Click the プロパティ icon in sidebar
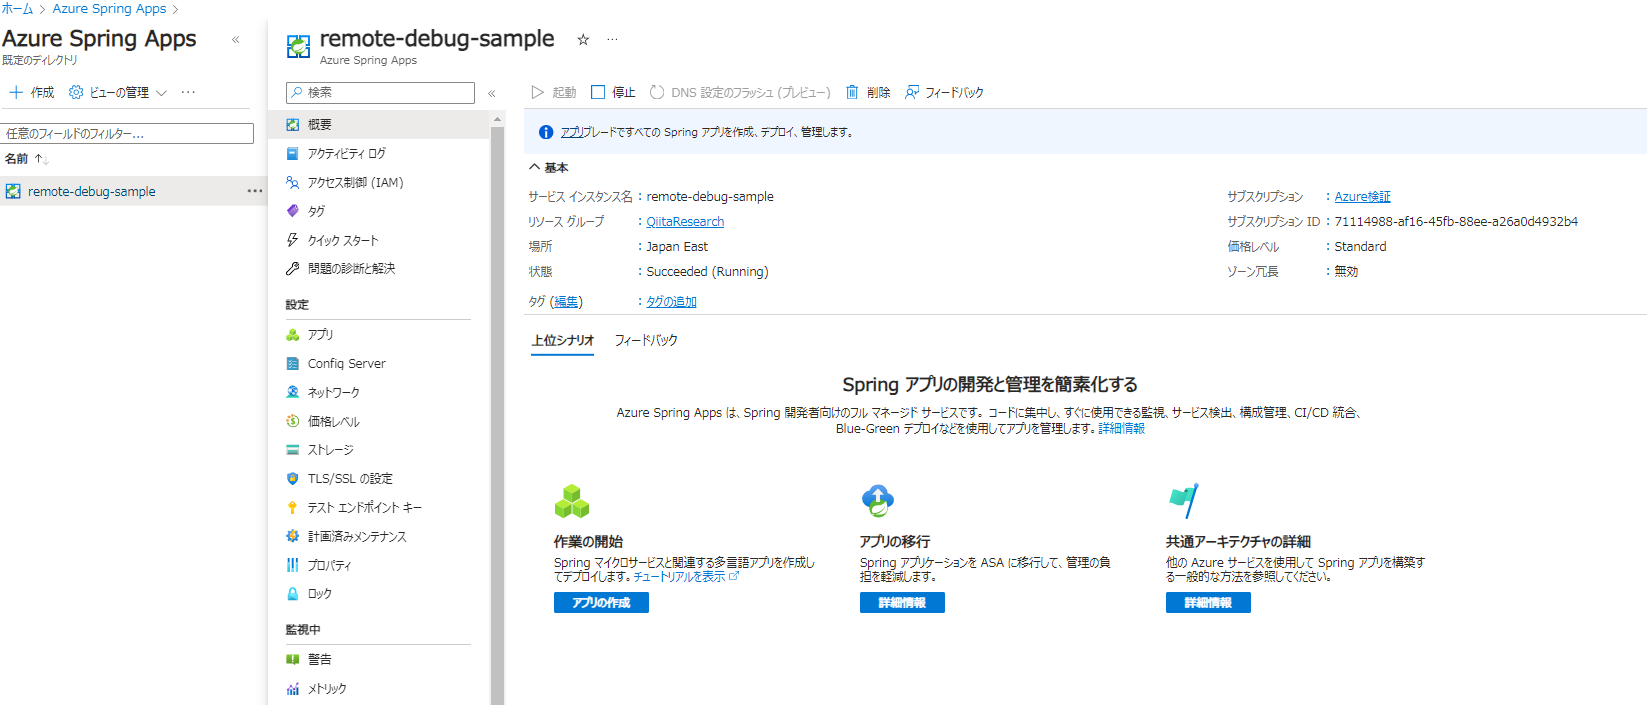The image size is (1647, 705). pyautogui.click(x=293, y=565)
